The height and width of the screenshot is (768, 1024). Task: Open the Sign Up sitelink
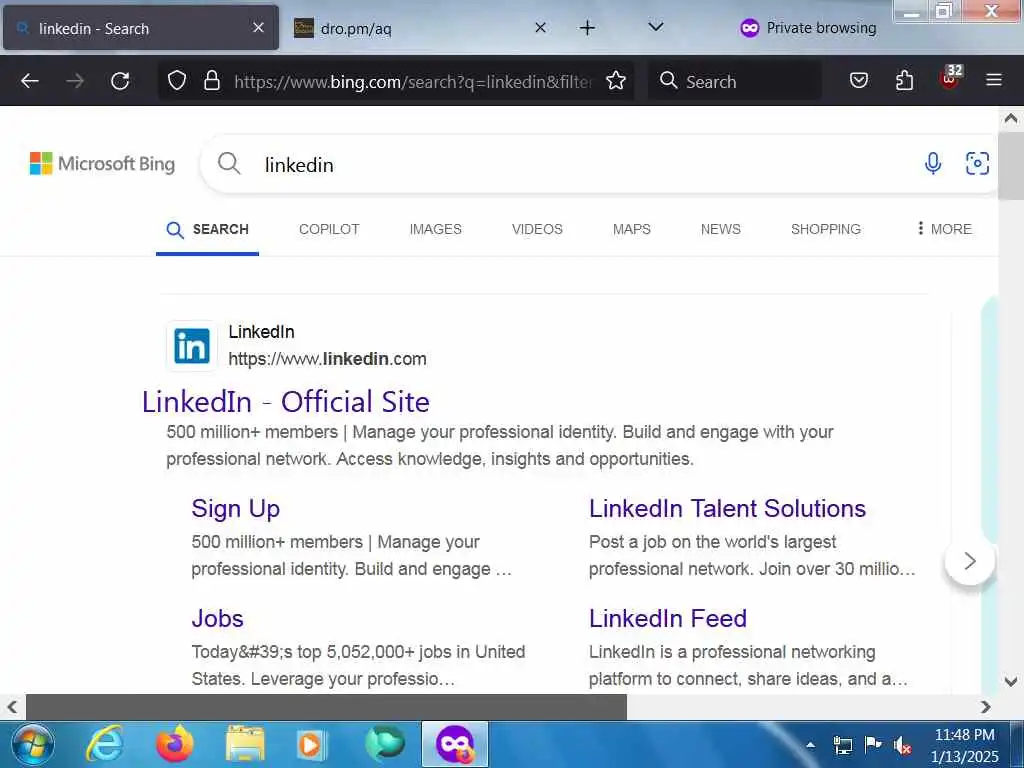coord(236,509)
